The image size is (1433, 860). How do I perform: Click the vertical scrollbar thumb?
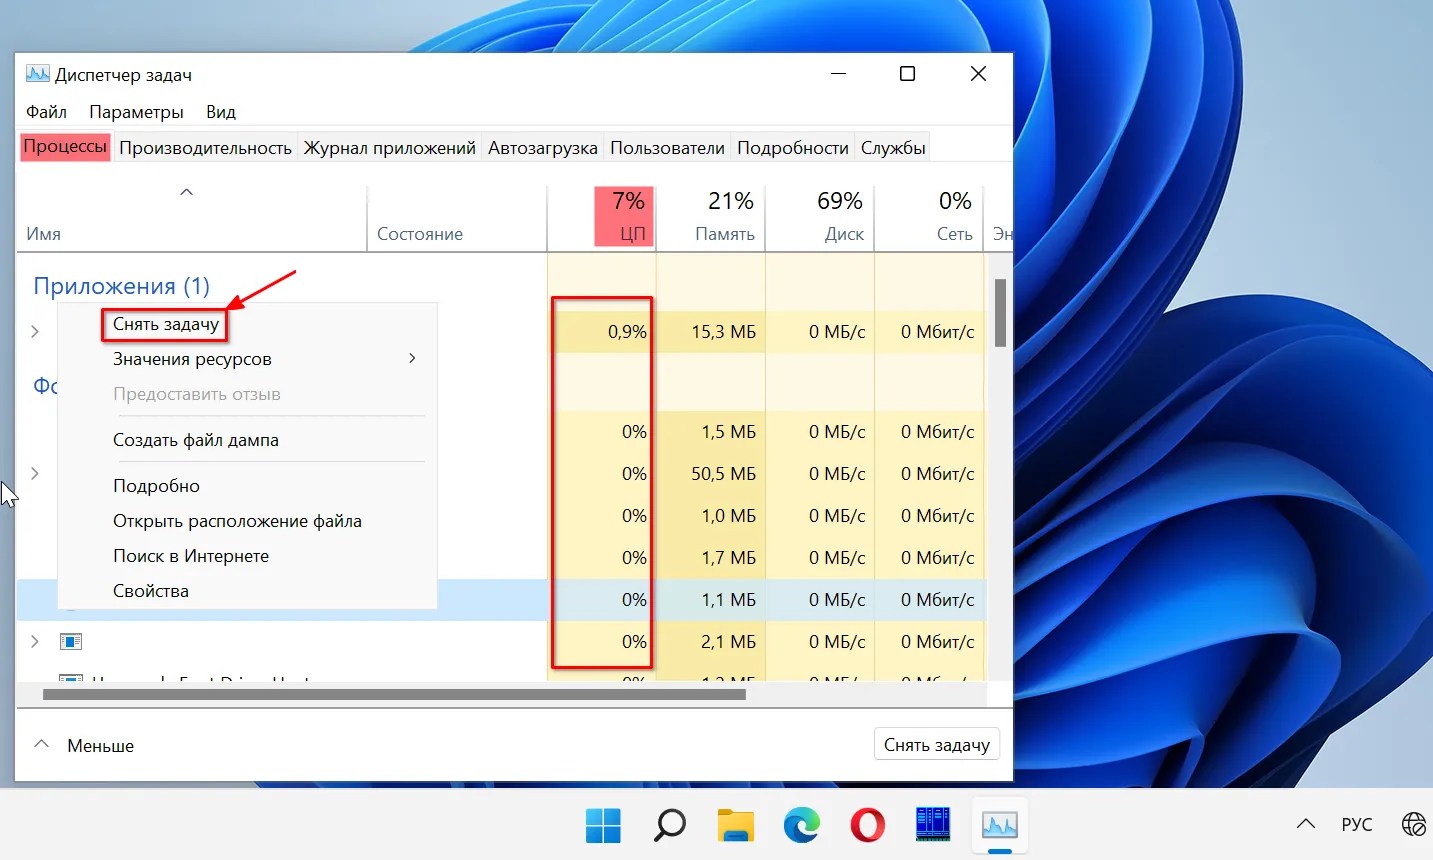click(1000, 312)
